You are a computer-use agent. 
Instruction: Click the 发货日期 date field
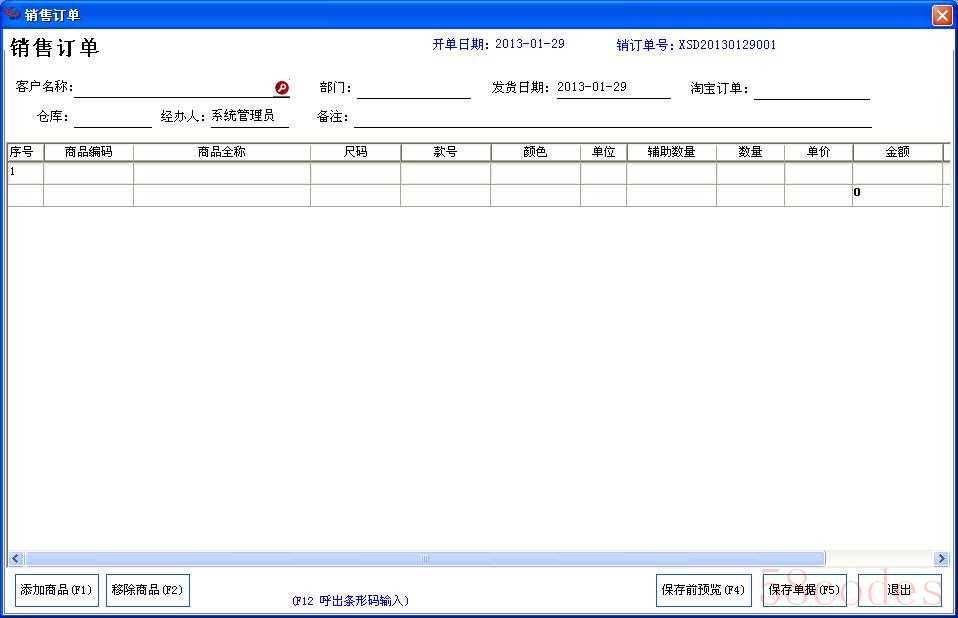point(611,88)
